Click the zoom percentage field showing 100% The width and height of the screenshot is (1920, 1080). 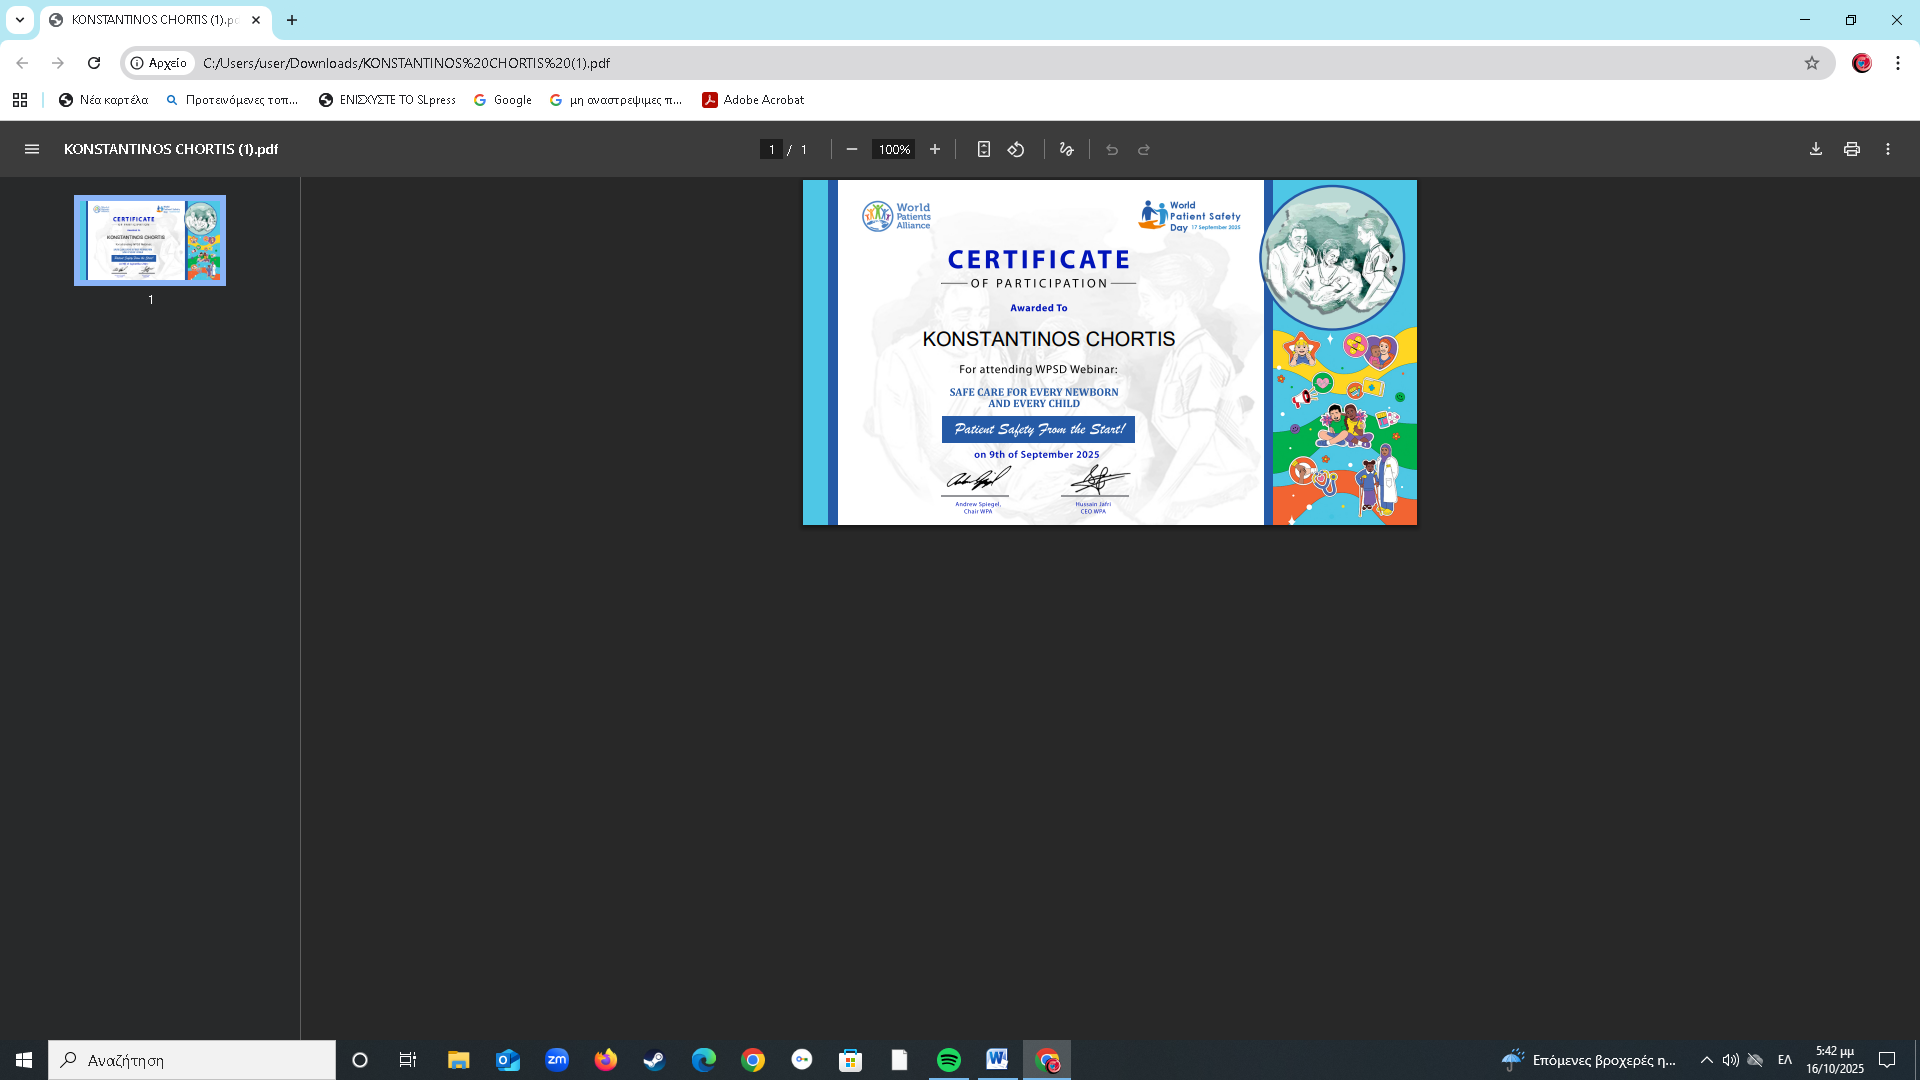(x=893, y=149)
